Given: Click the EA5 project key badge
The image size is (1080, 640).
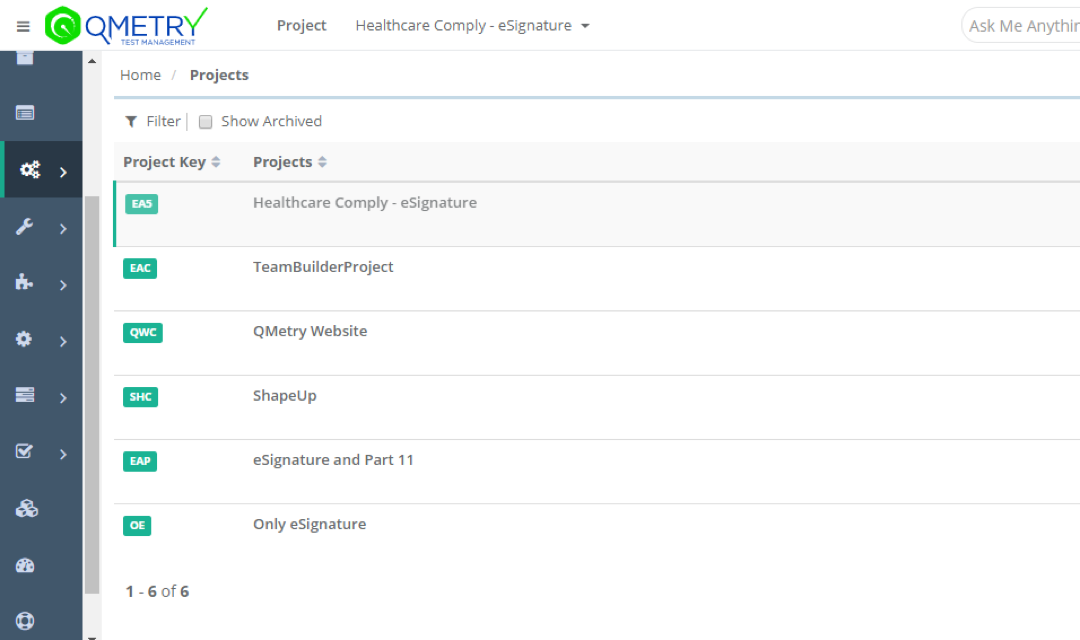Looking at the screenshot, I should click(x=141, y=204).
